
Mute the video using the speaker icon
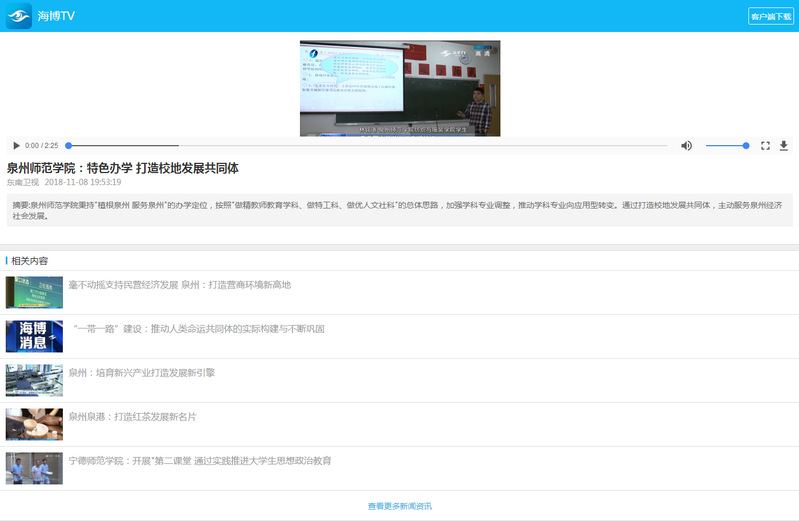coord(686,146)
